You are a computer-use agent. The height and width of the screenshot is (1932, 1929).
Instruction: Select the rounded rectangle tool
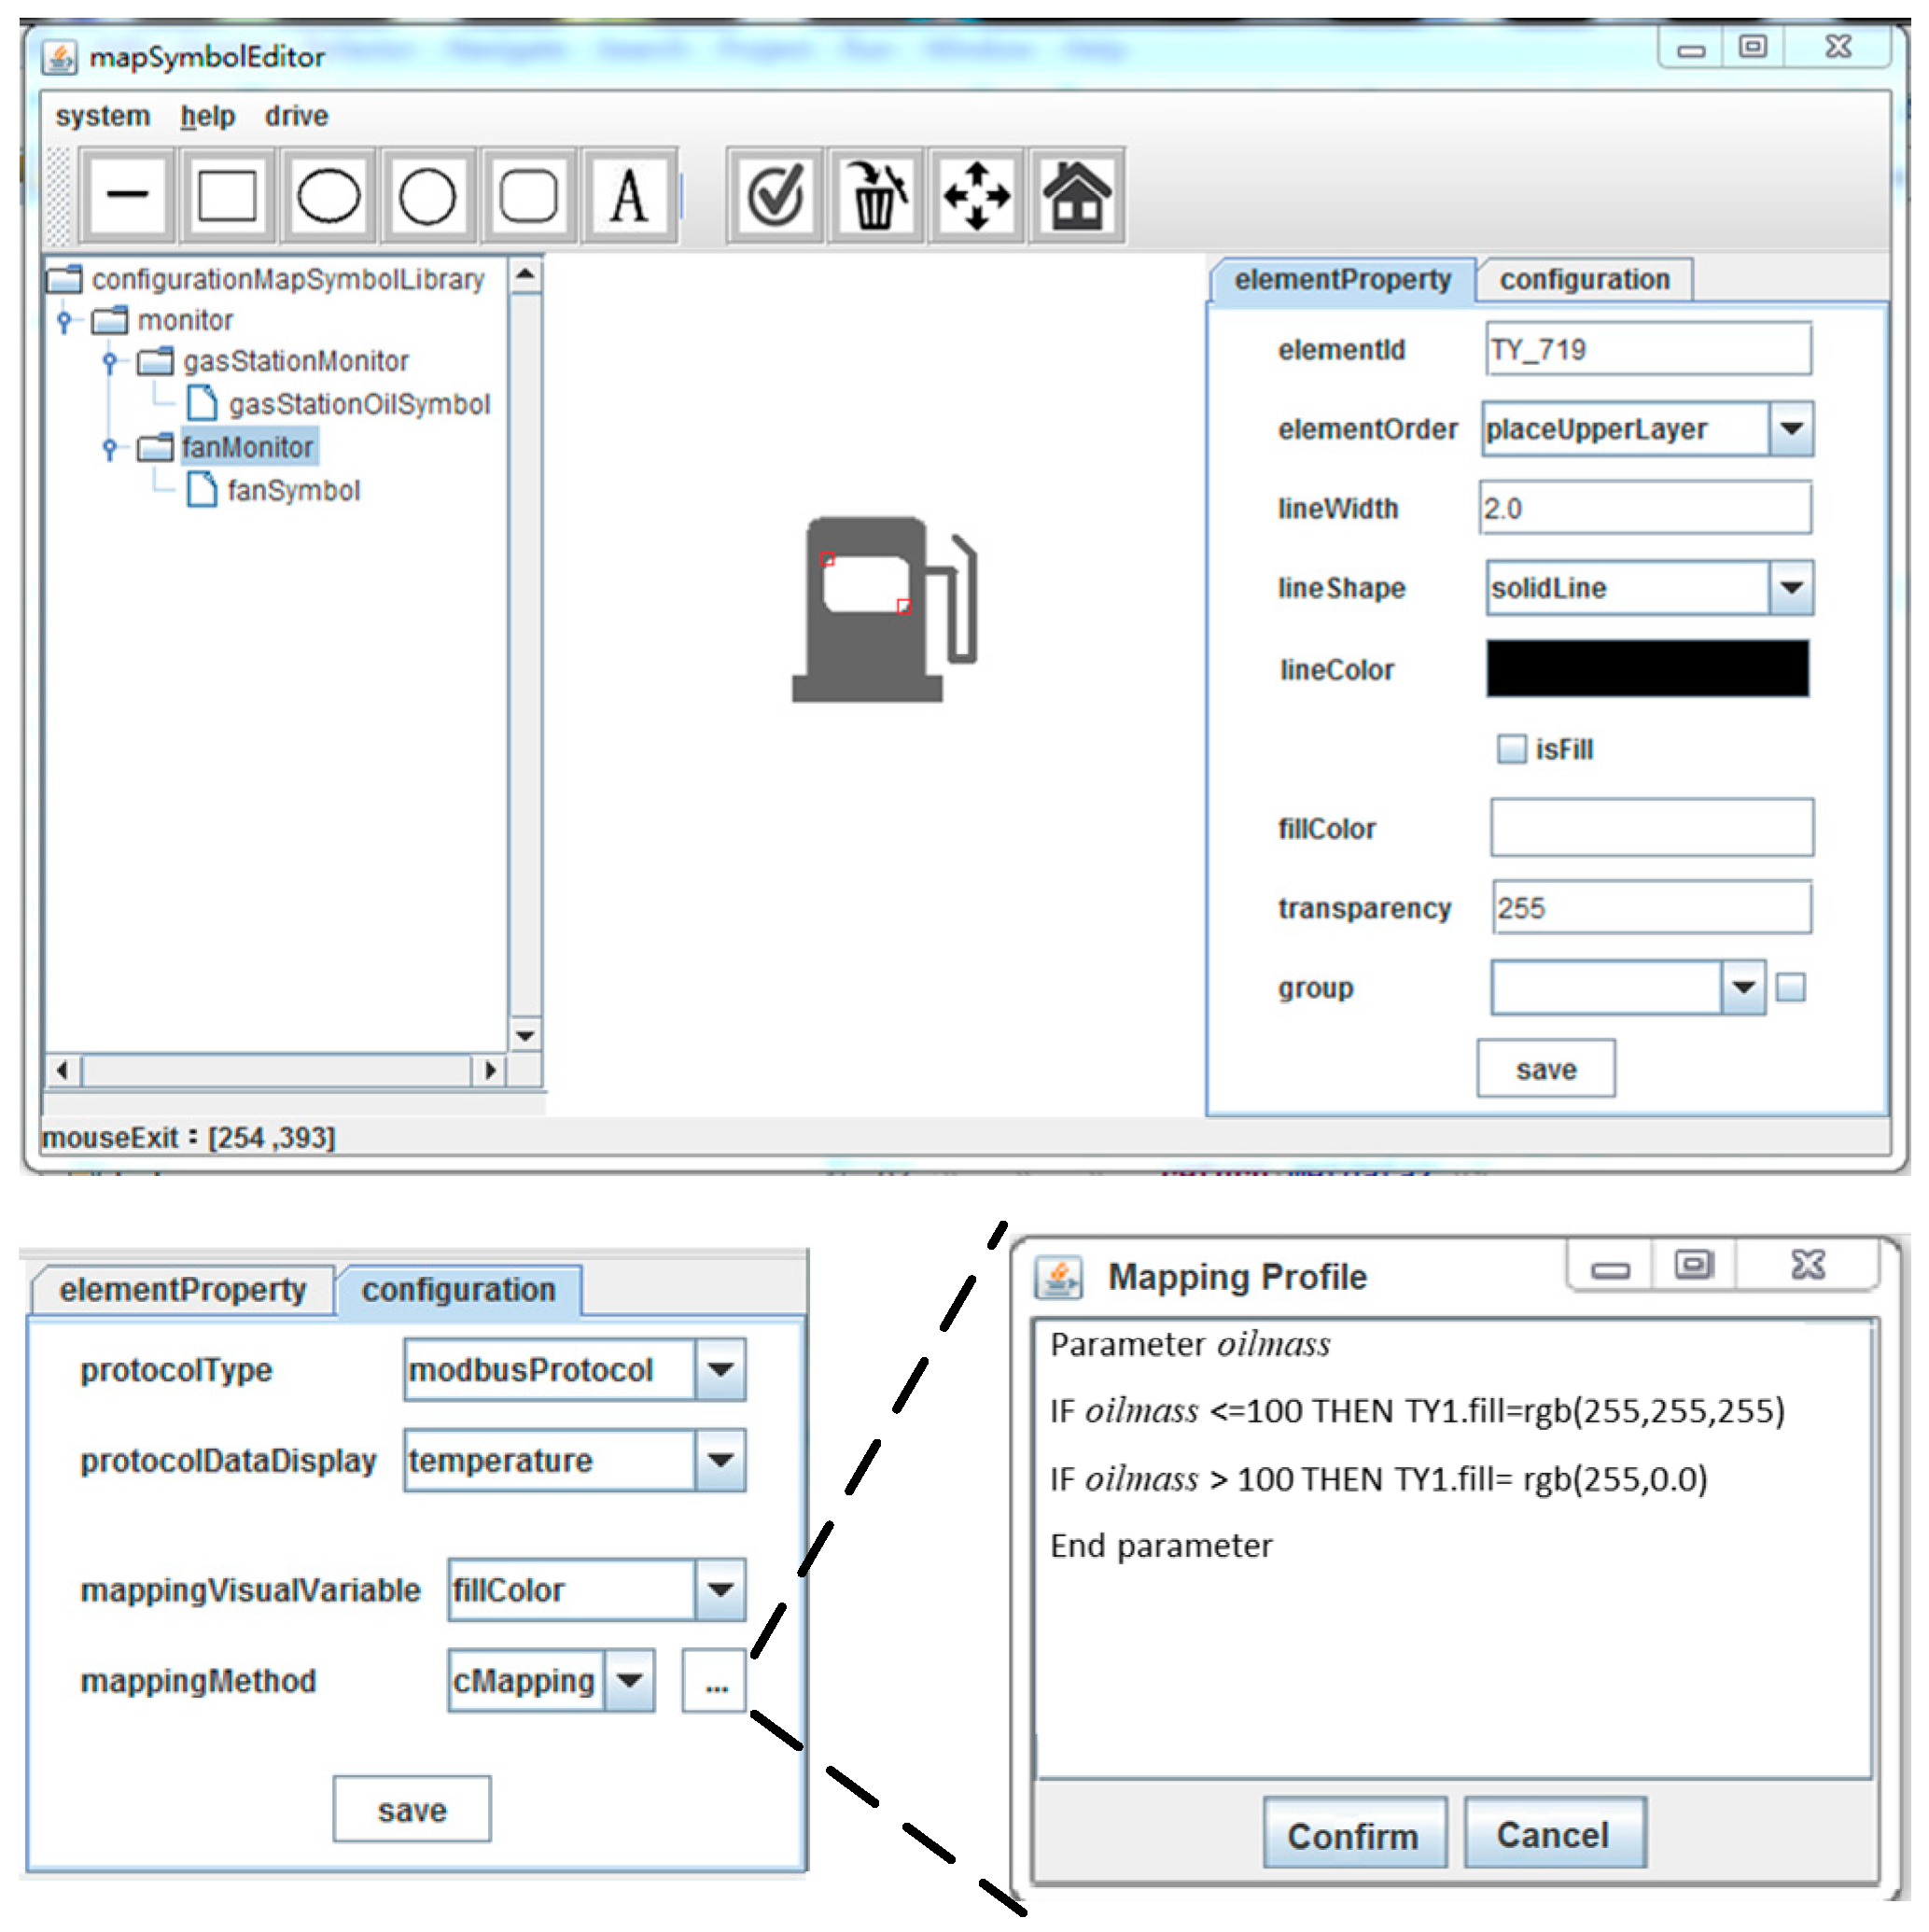(x=528, y=195)
